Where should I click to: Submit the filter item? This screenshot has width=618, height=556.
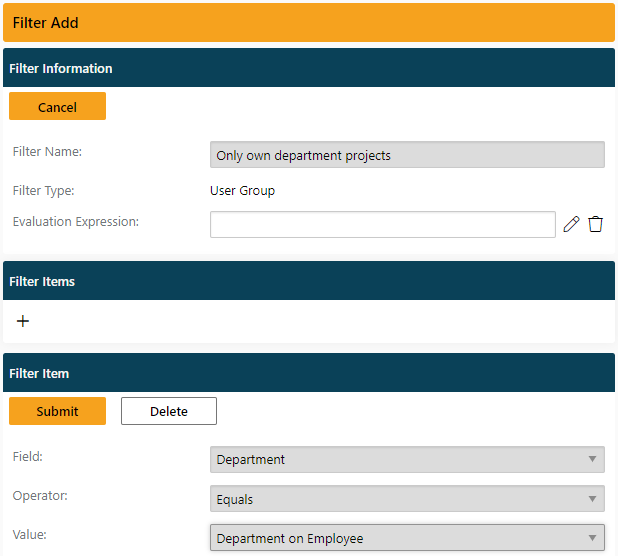[58, 411]
